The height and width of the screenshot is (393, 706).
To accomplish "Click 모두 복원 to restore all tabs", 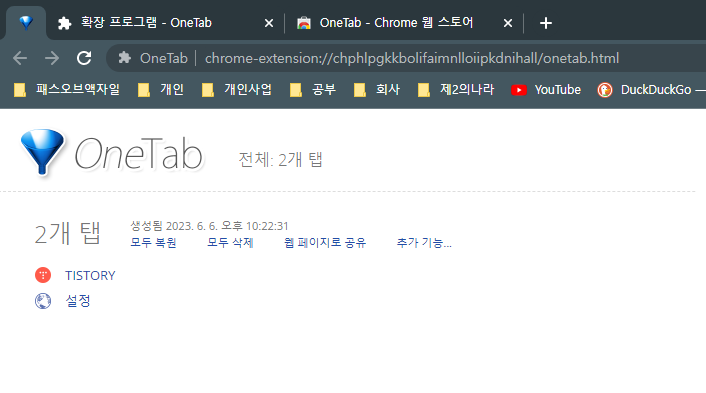I will 153,243.
